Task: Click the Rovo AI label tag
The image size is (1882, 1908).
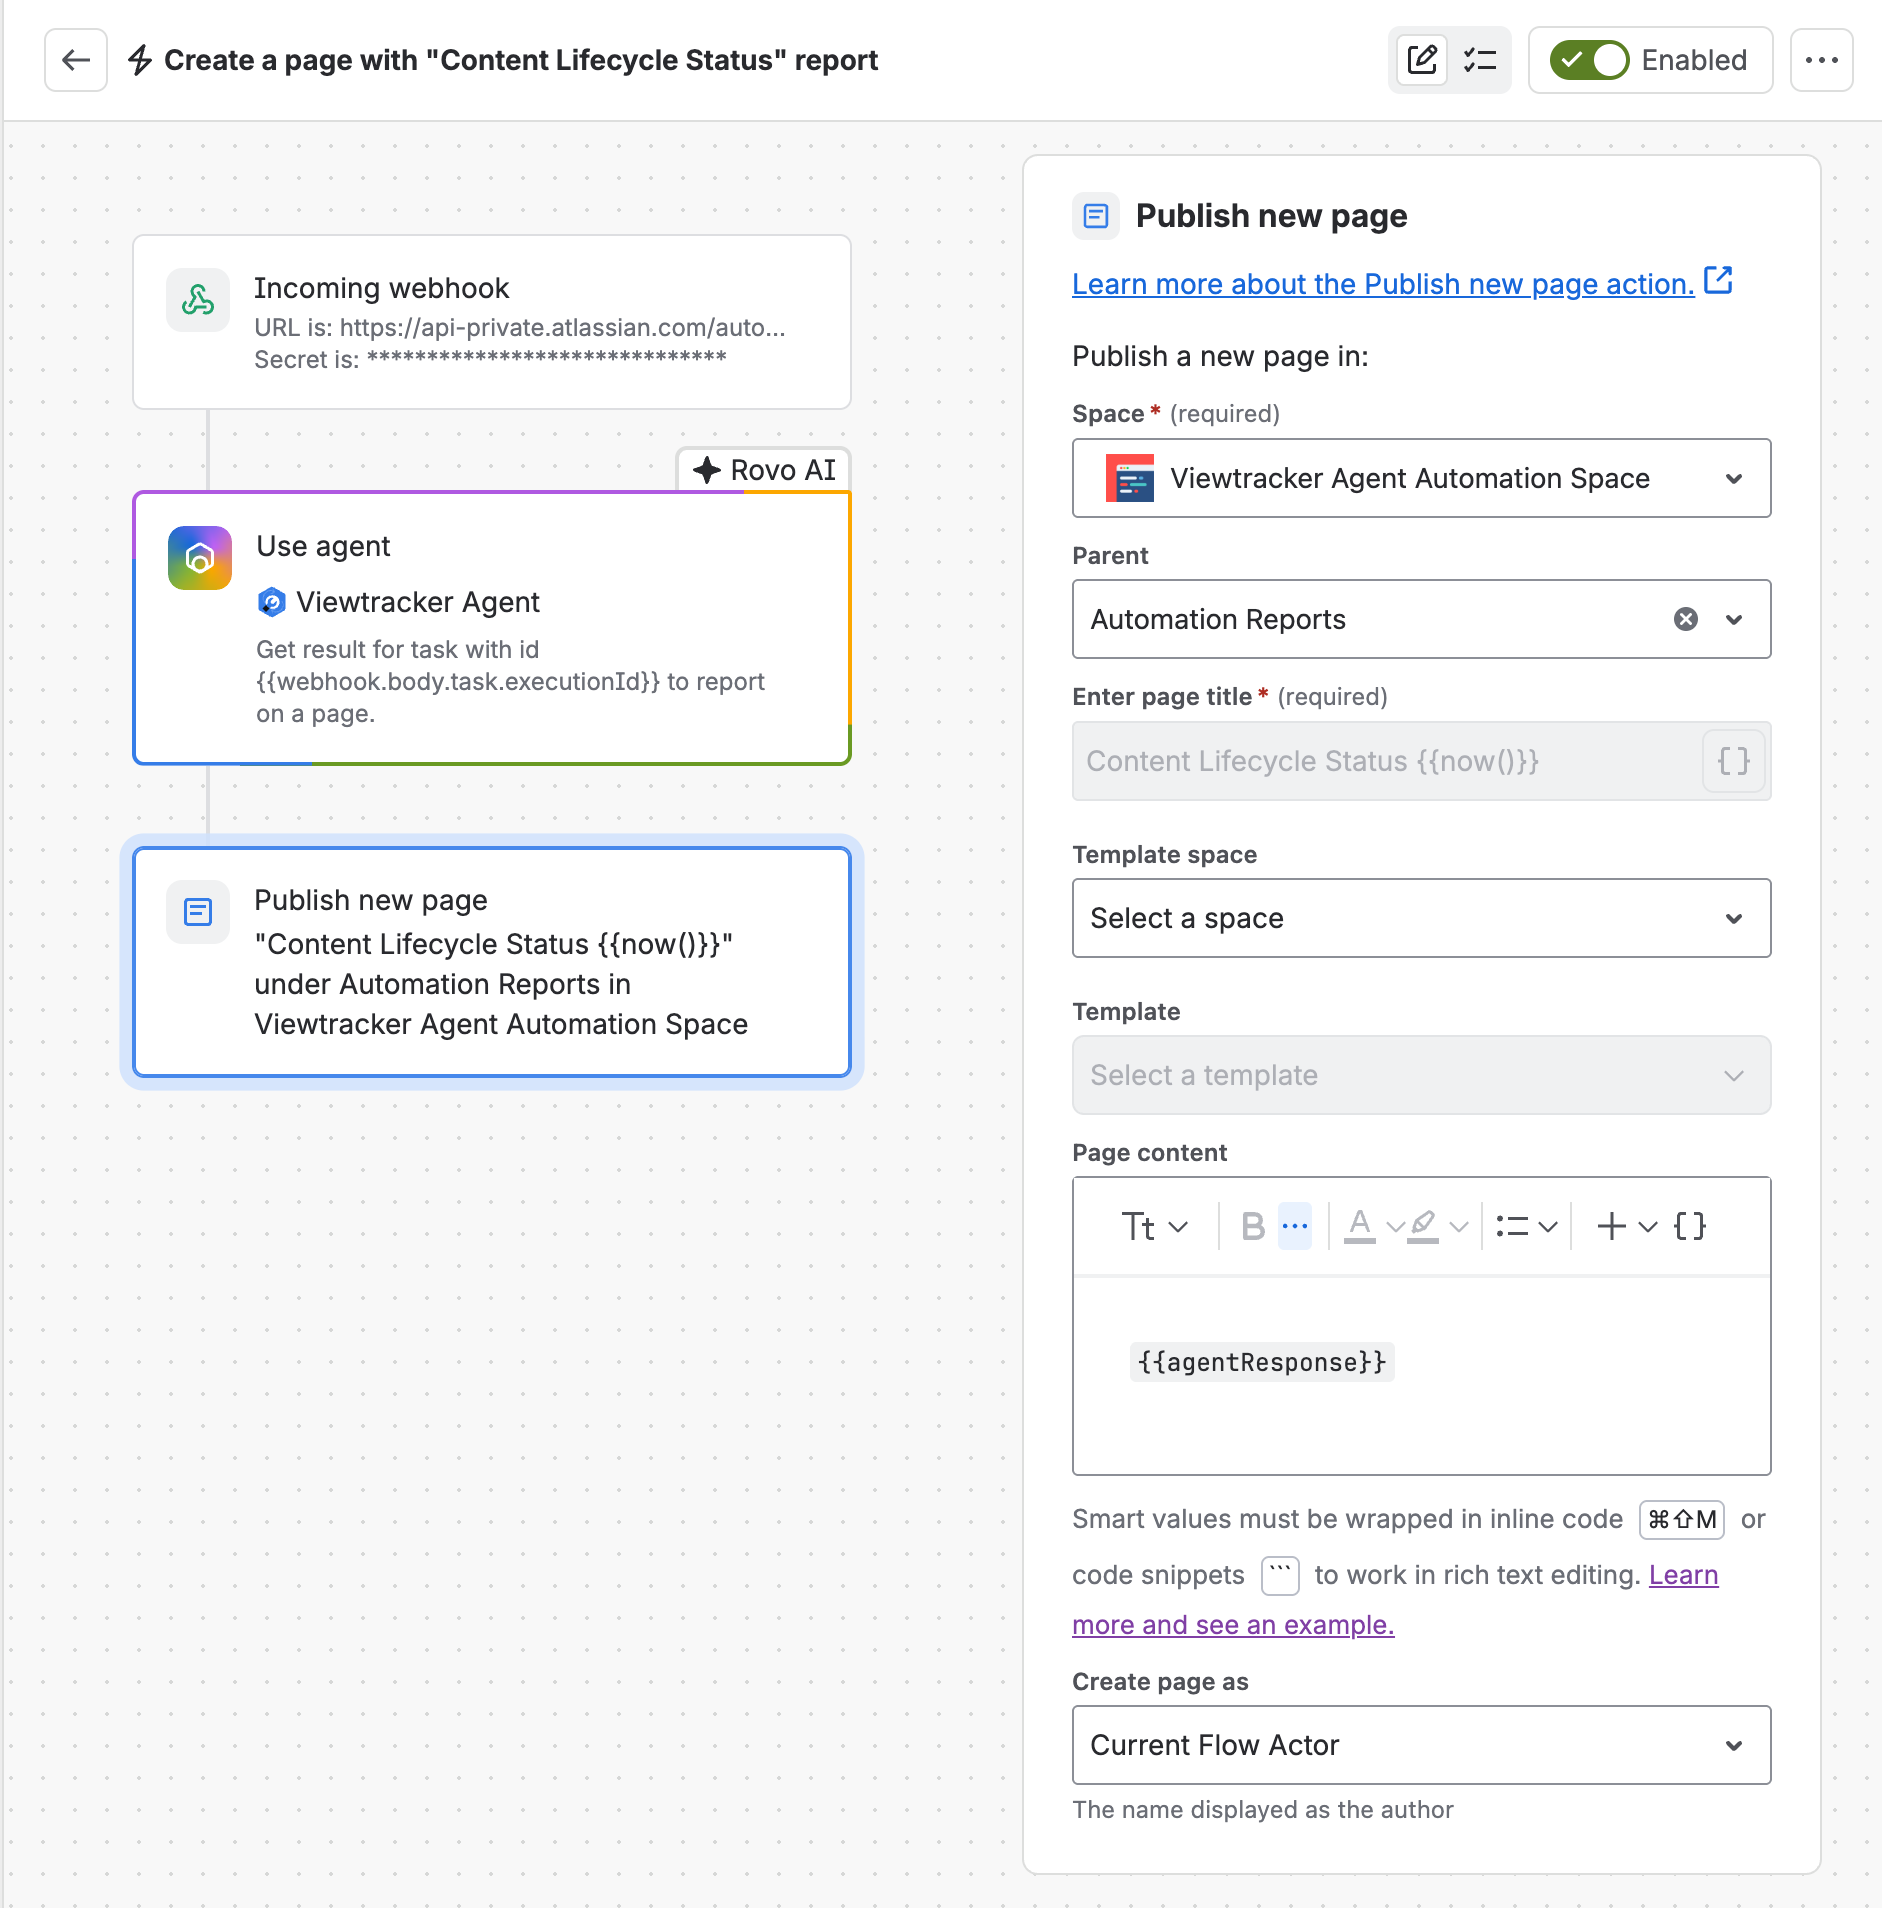Action: 764,470
